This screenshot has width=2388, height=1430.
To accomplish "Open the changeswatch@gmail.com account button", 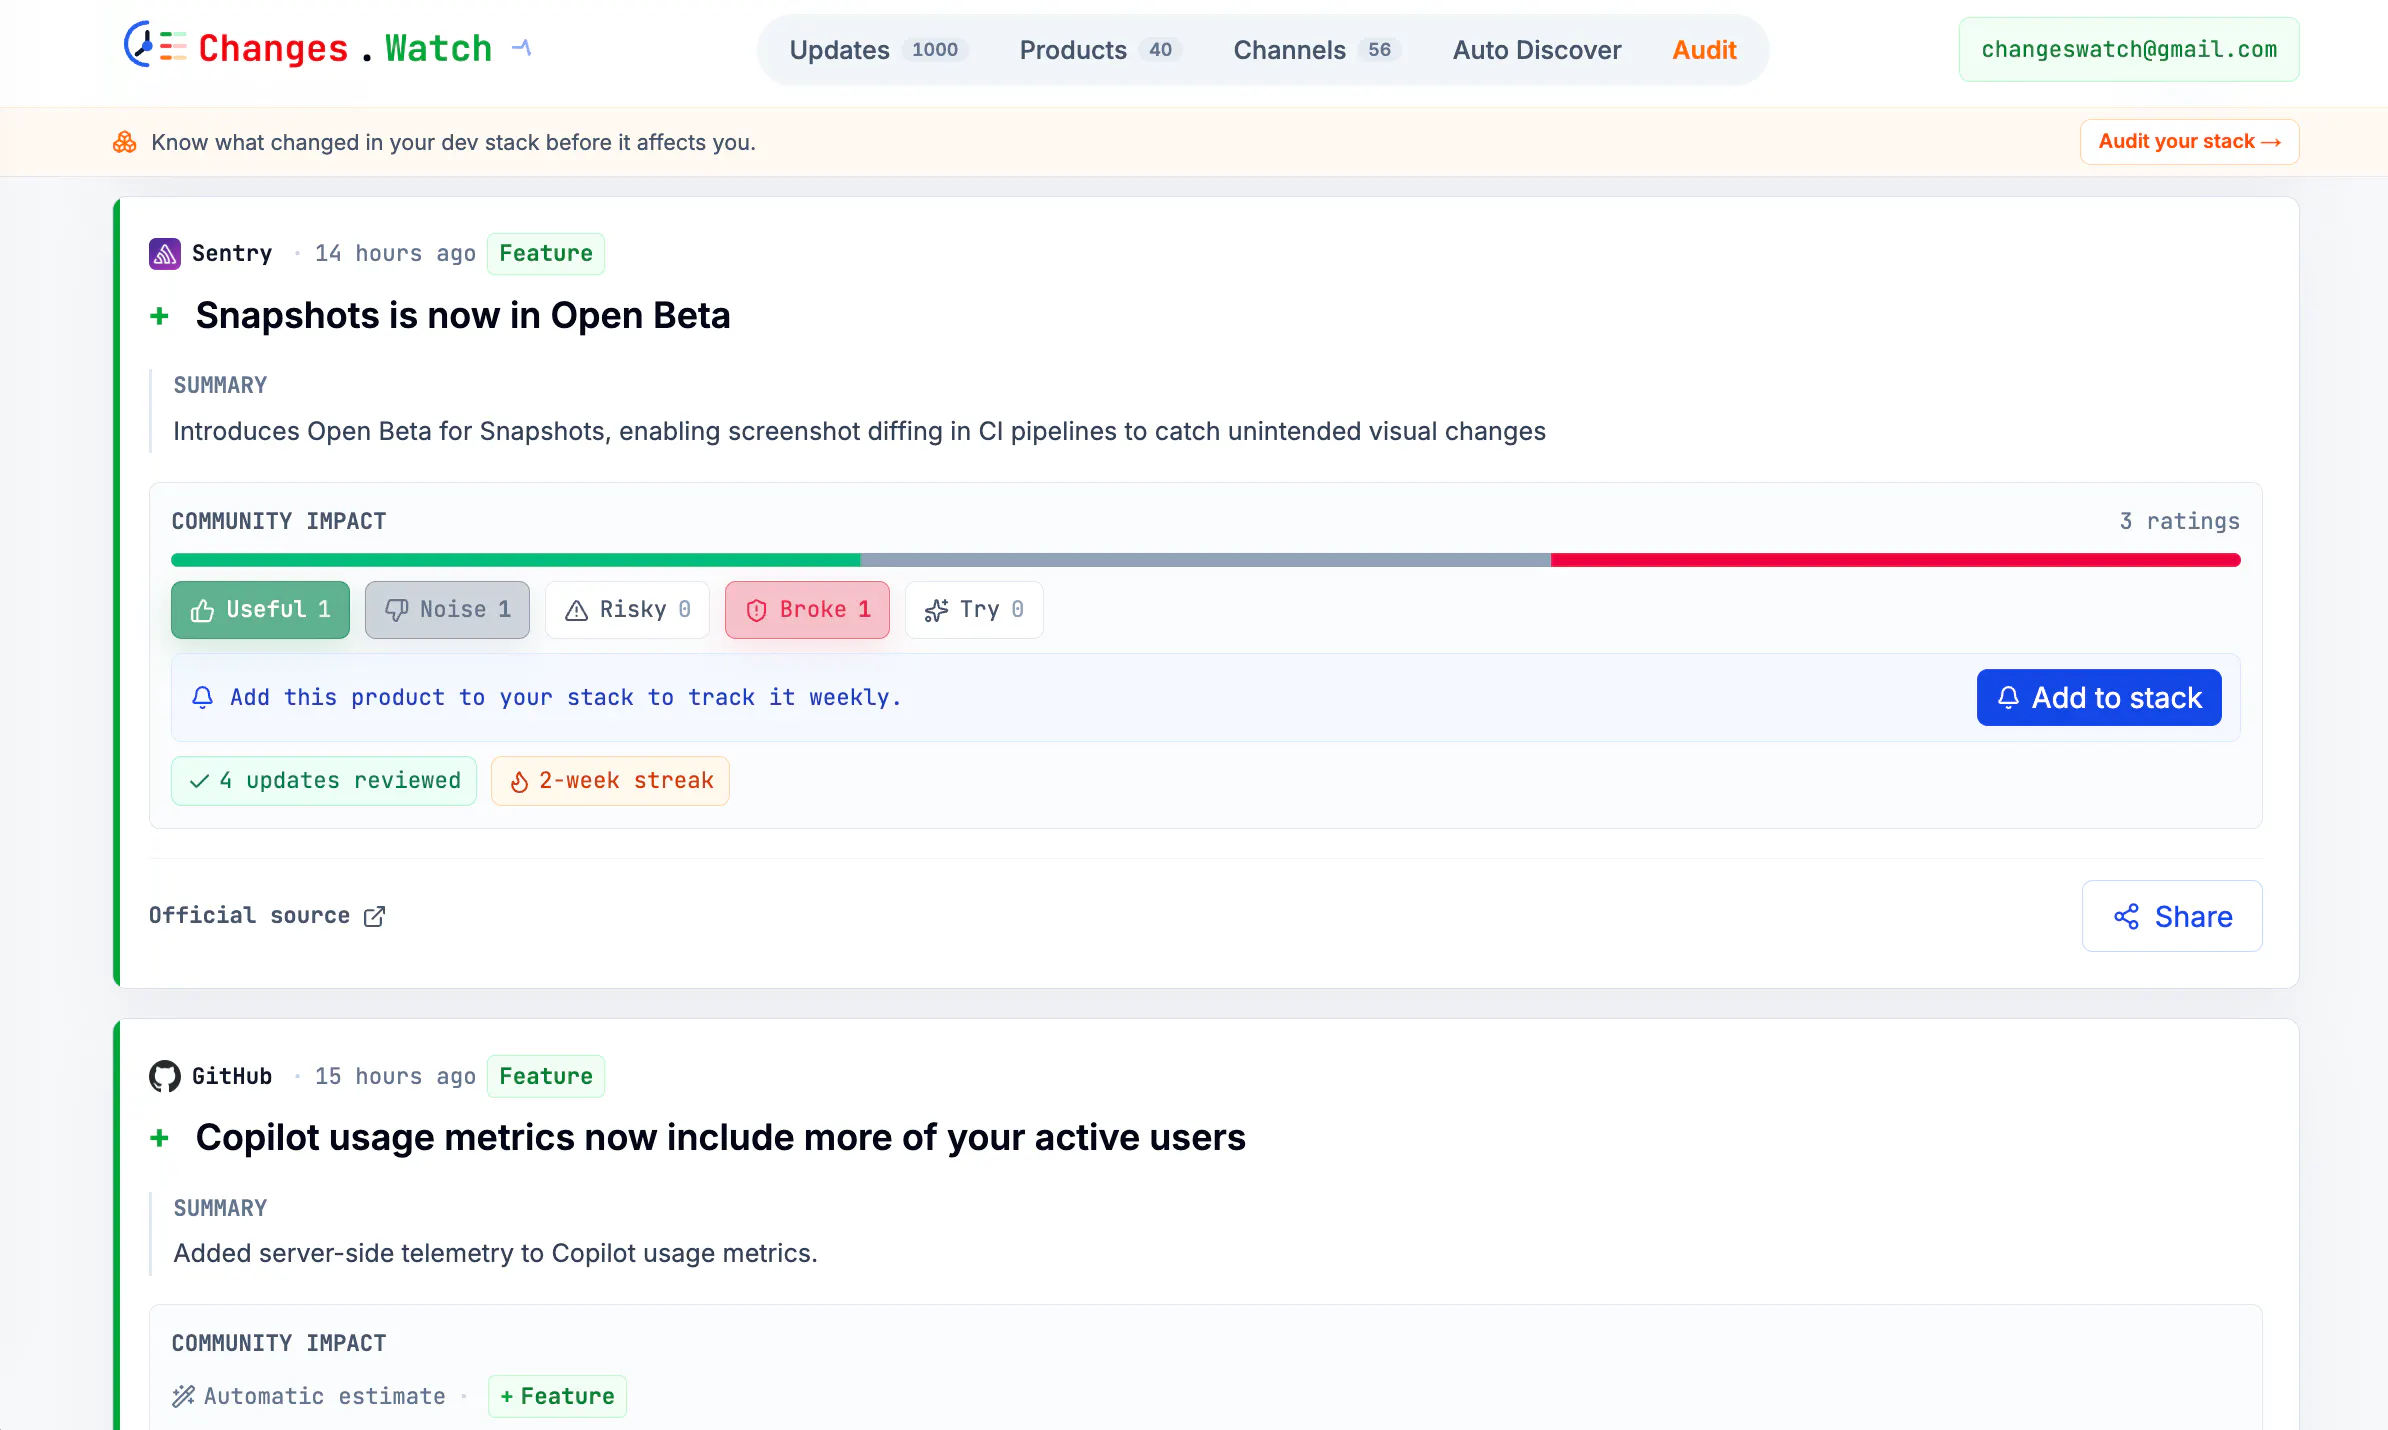I will 2129,49.
